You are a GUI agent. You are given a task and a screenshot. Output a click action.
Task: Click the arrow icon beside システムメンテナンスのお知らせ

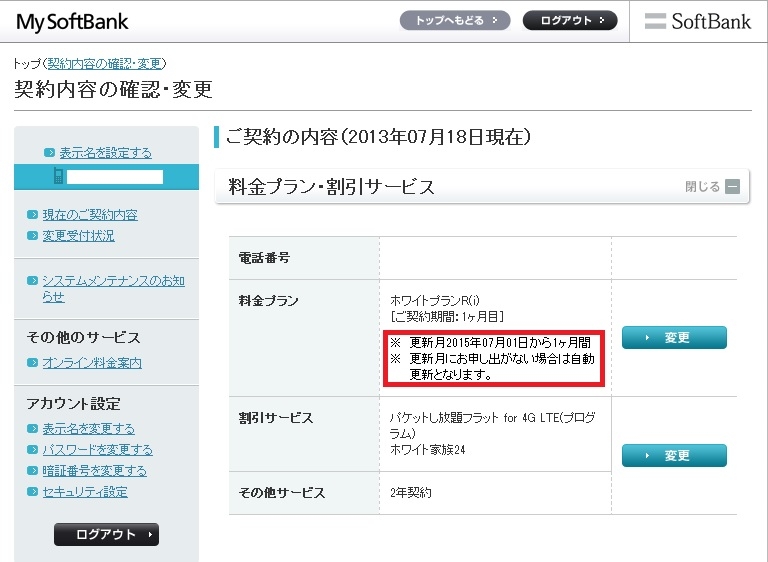click(32, 280)
